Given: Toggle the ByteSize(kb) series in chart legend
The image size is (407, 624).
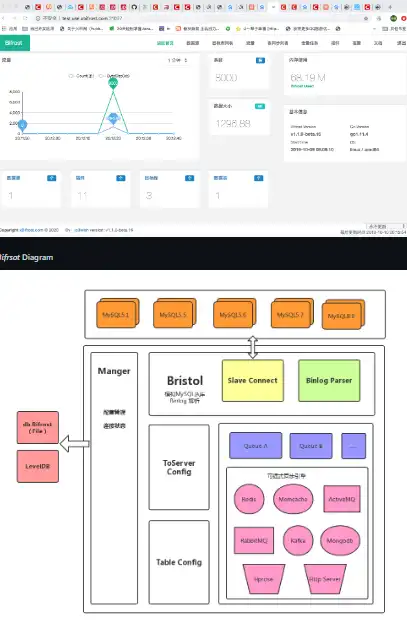Looking at the screenshot, I should [x=114, y=76].
